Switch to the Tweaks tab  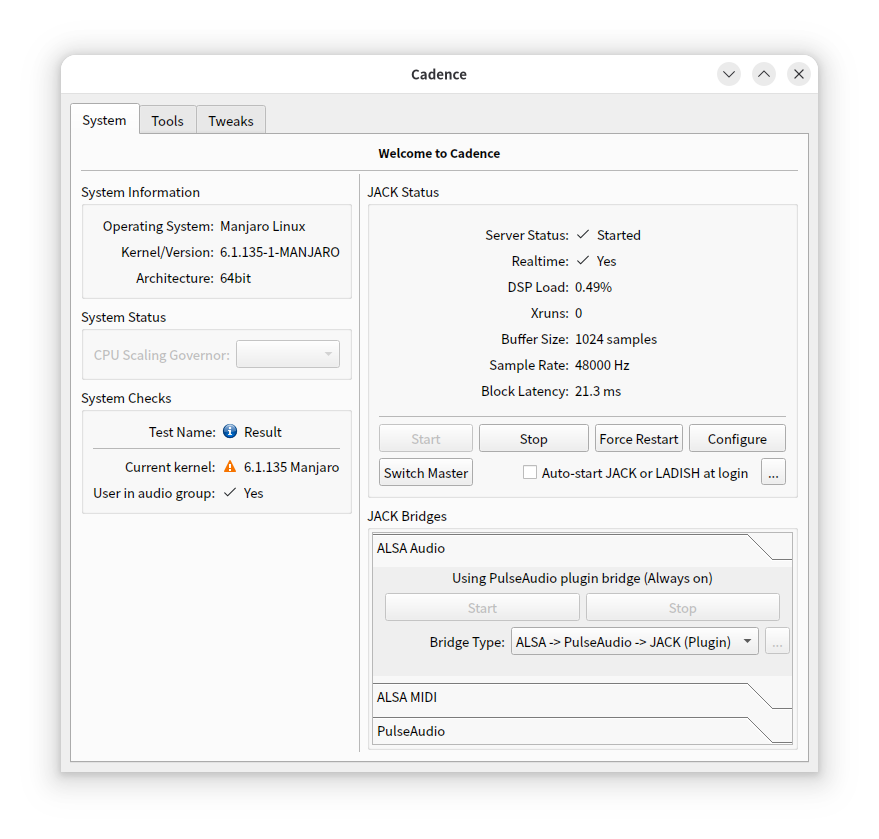click(231, 120)
